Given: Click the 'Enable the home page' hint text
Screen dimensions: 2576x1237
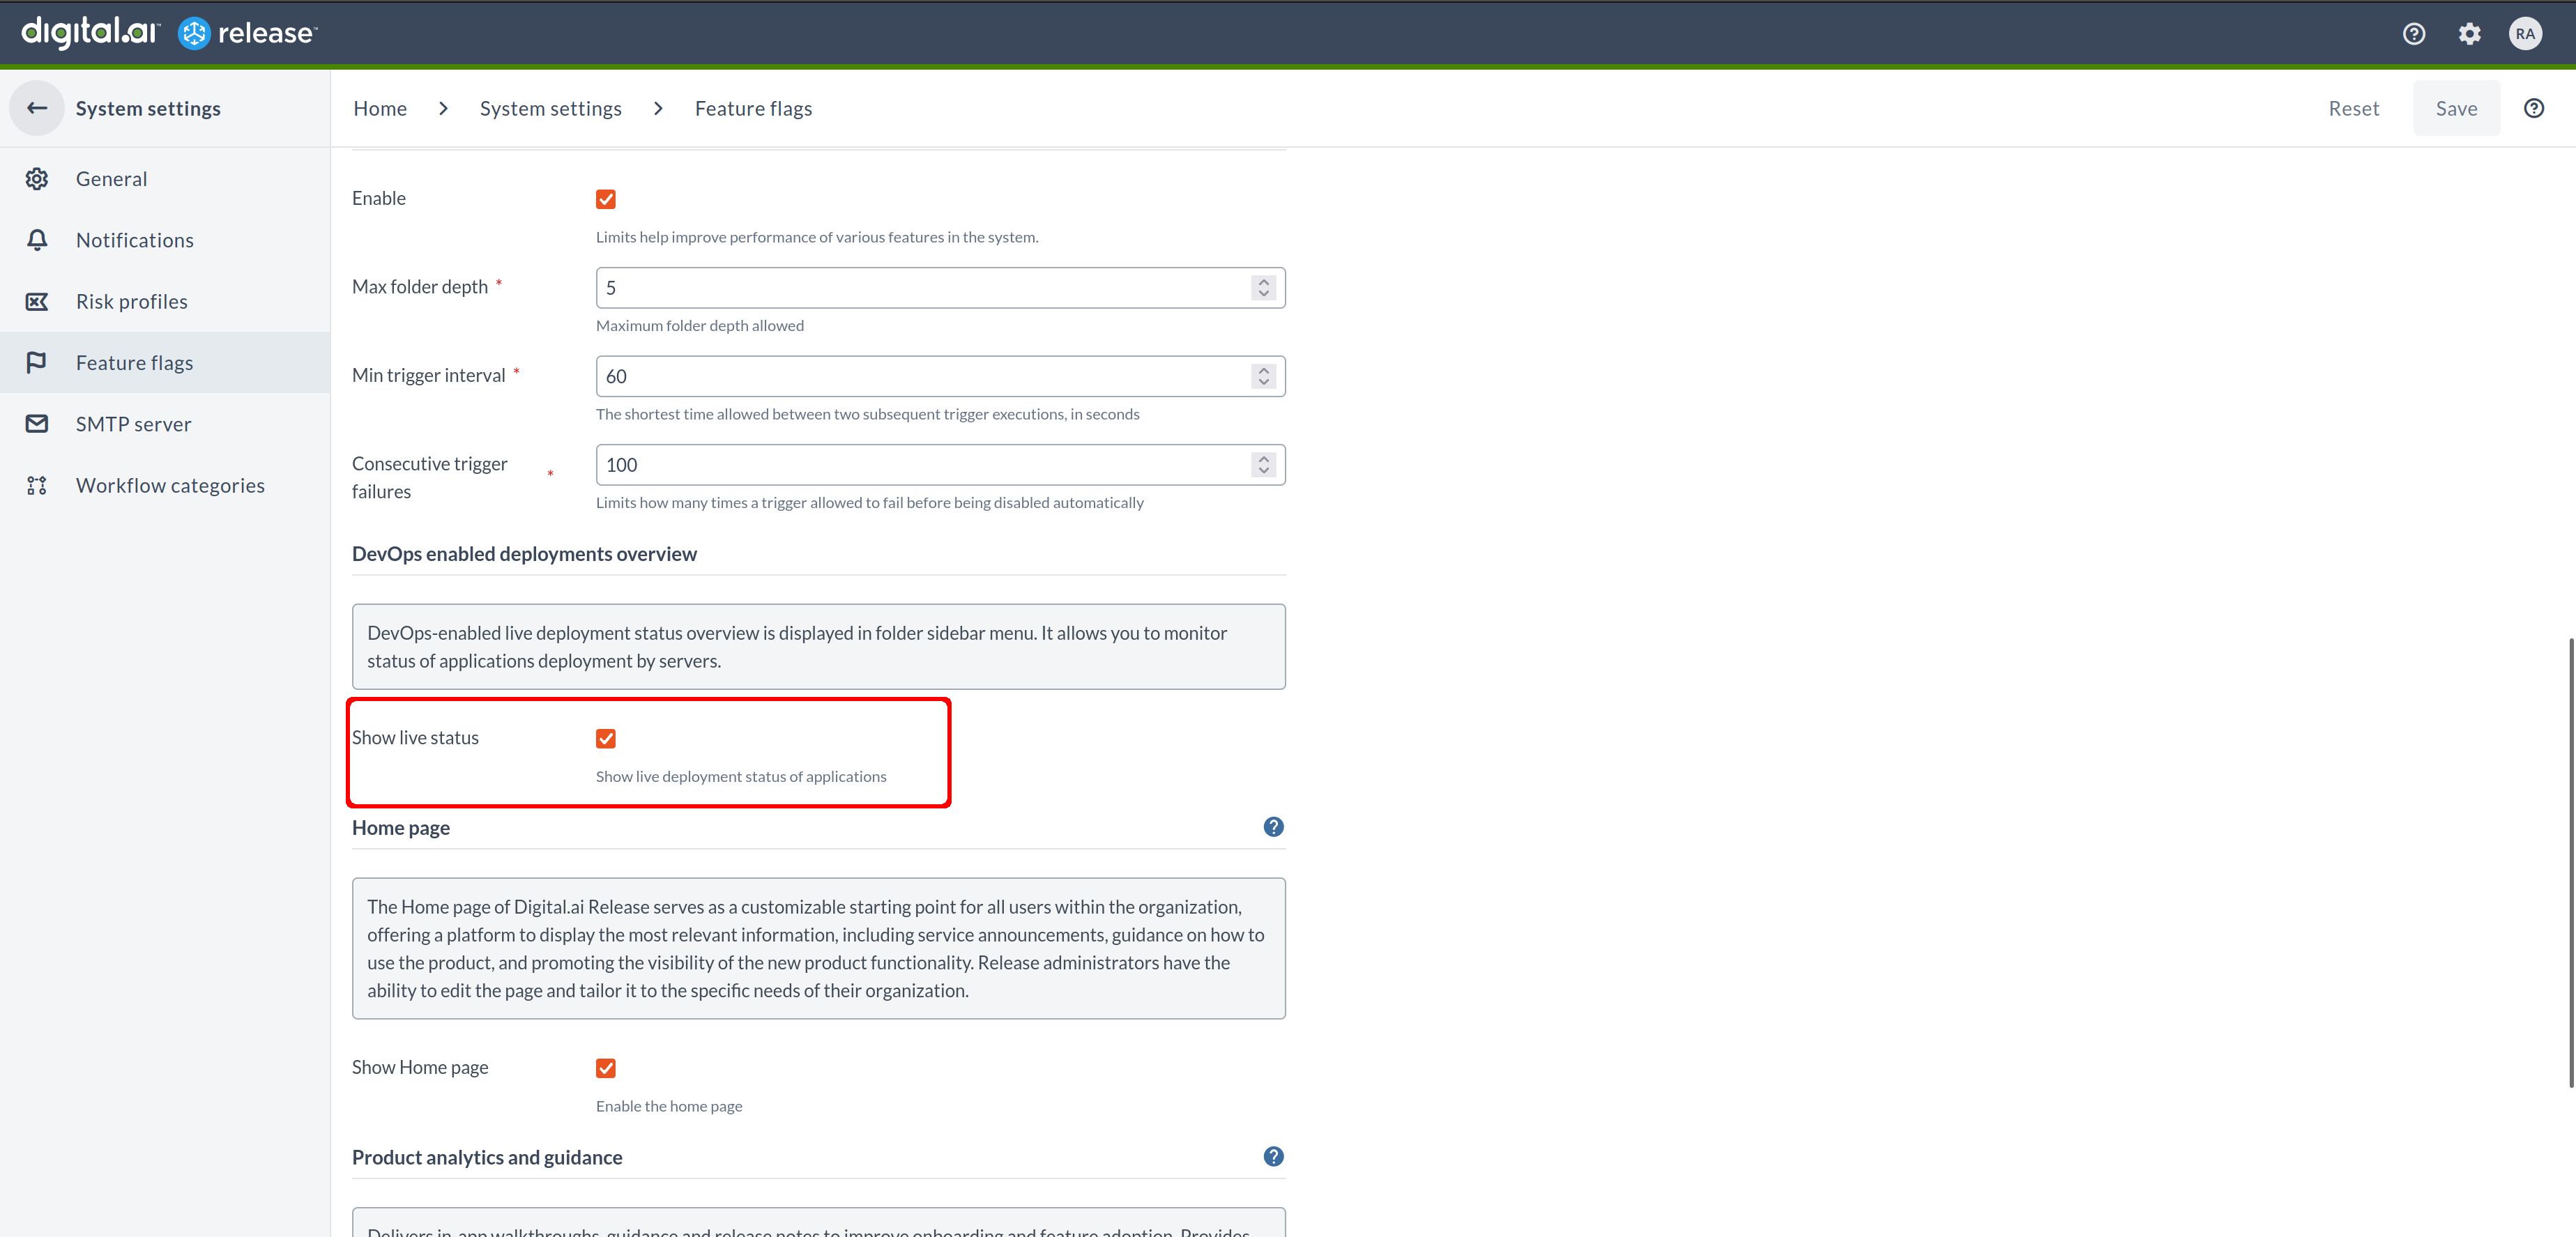Looking at the screenshot, I should coord(669,1106).
